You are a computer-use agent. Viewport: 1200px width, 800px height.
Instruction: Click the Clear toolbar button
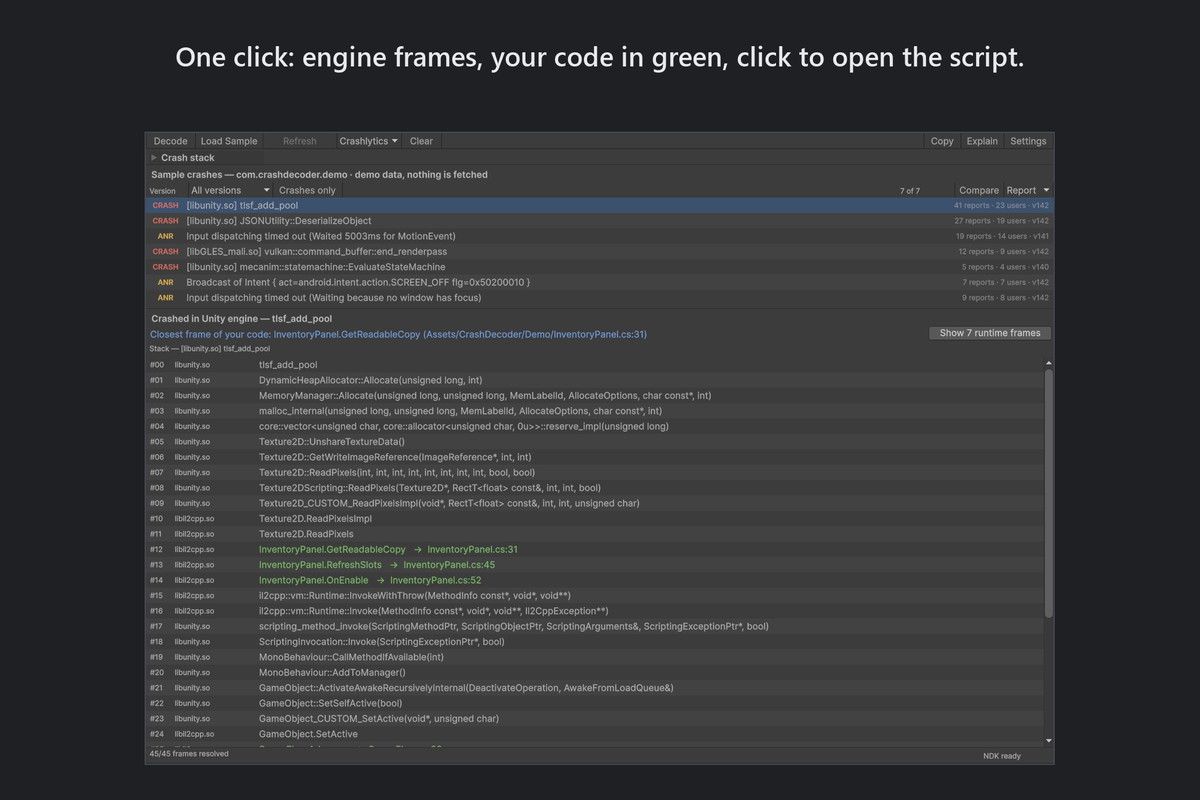pyautogui.click(x=421, y=141)
